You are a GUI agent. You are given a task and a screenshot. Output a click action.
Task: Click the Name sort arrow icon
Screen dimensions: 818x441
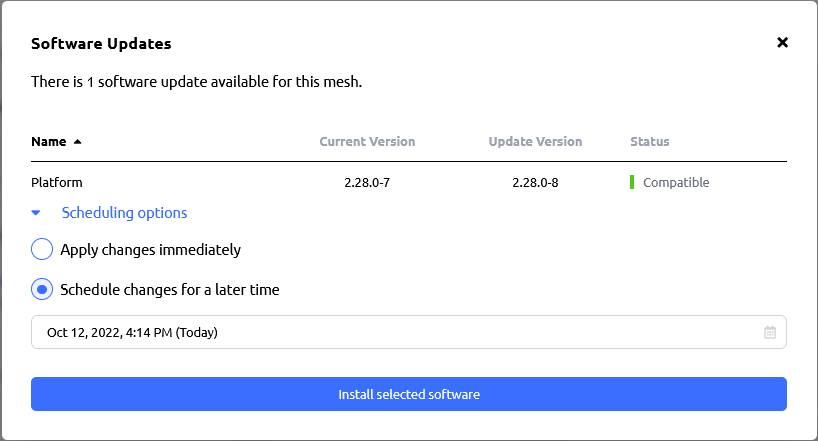pos(78,141)
